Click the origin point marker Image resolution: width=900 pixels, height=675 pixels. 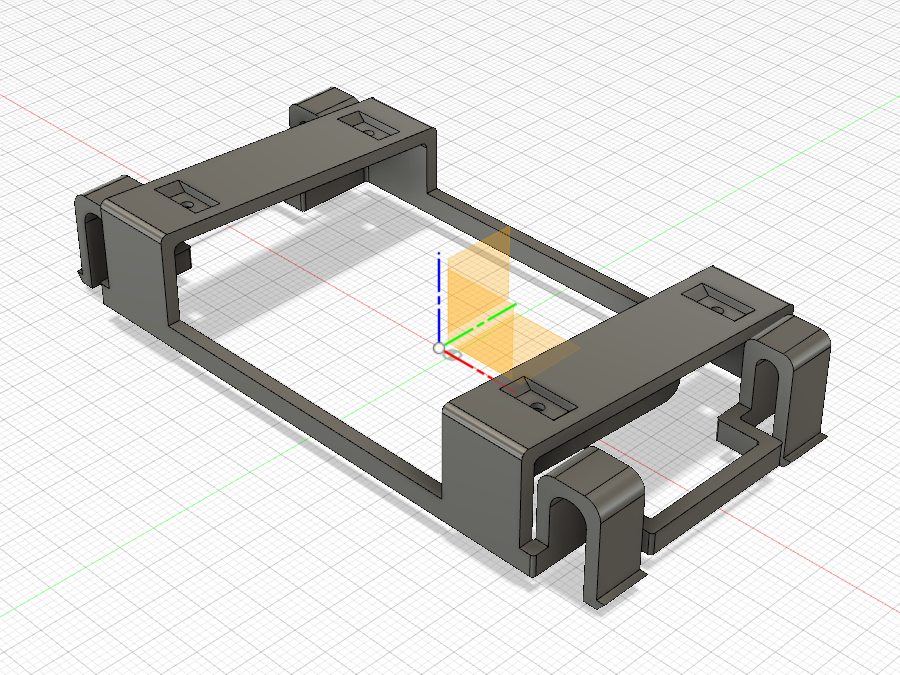point(440,346)
